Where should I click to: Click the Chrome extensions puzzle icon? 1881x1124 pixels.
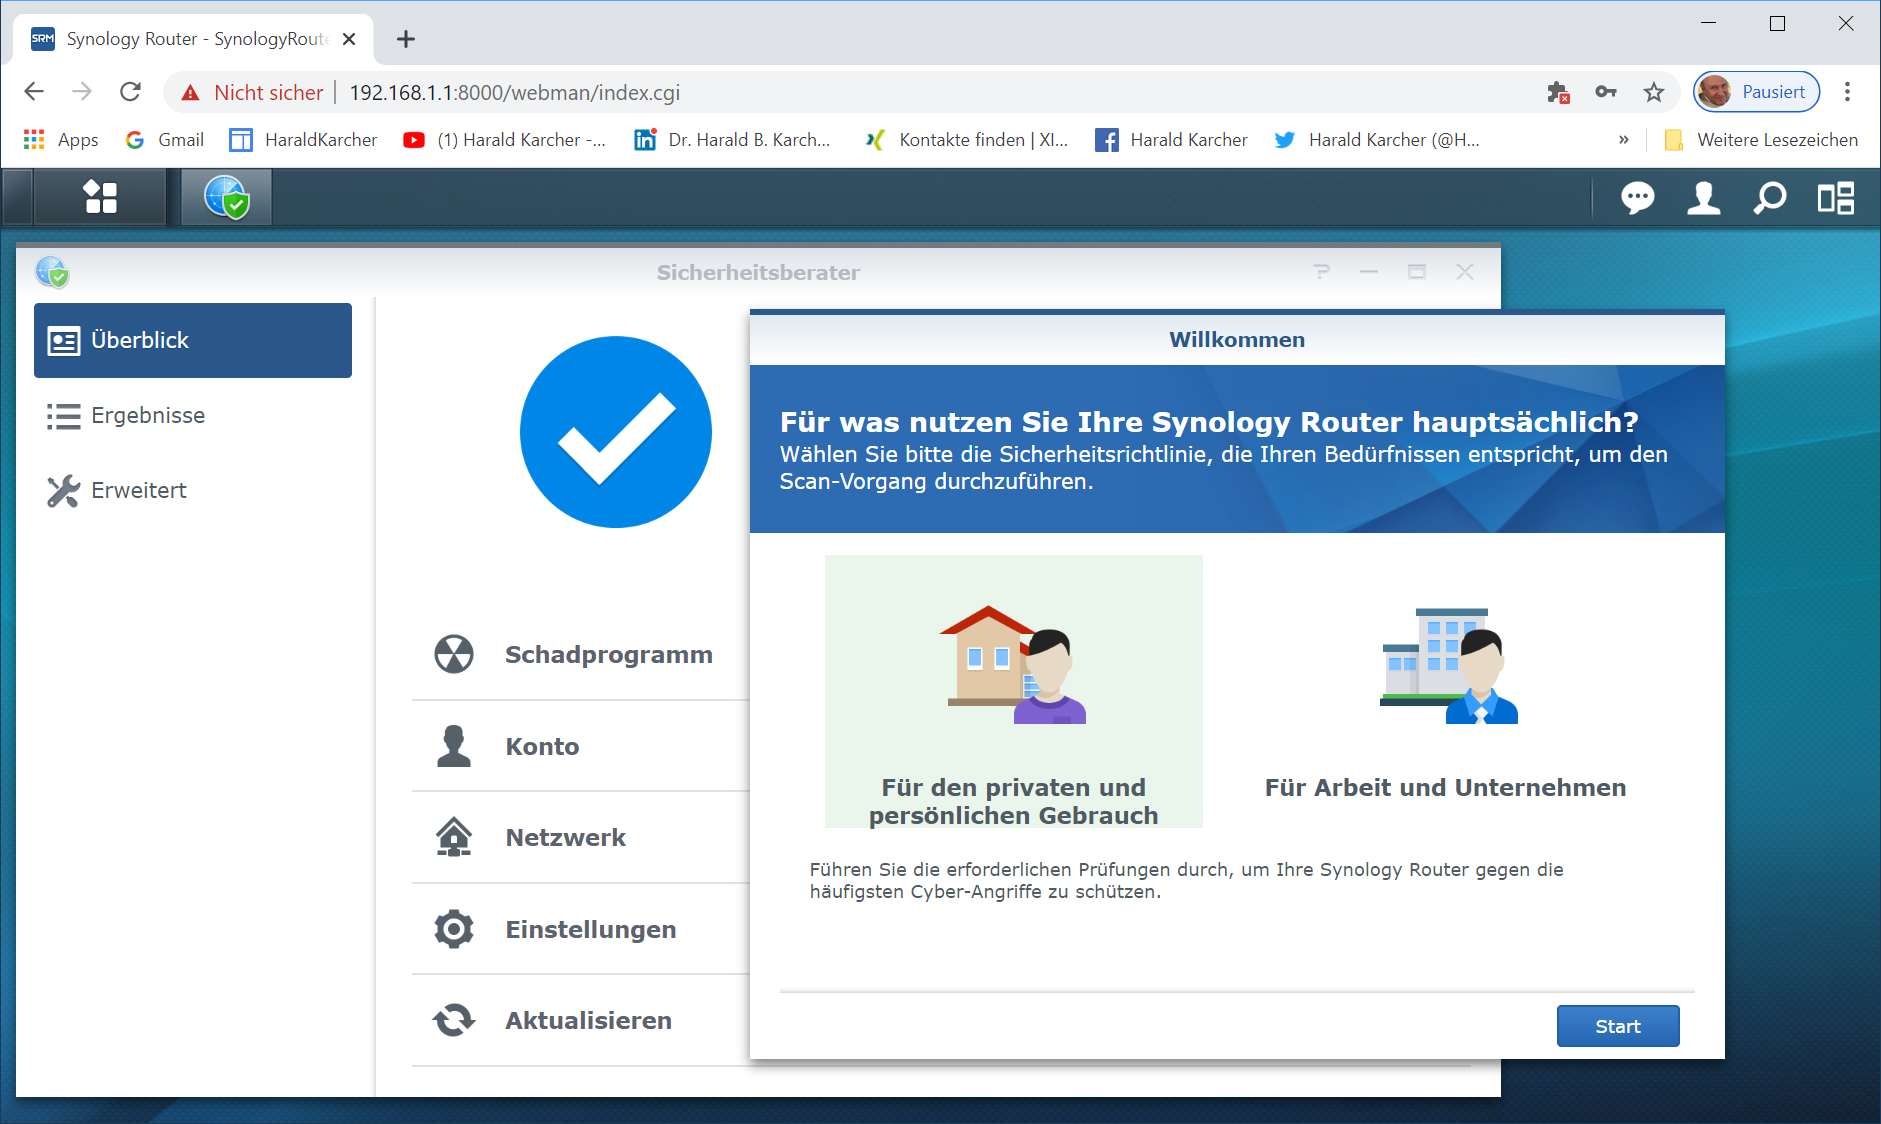pos(1557,92)
